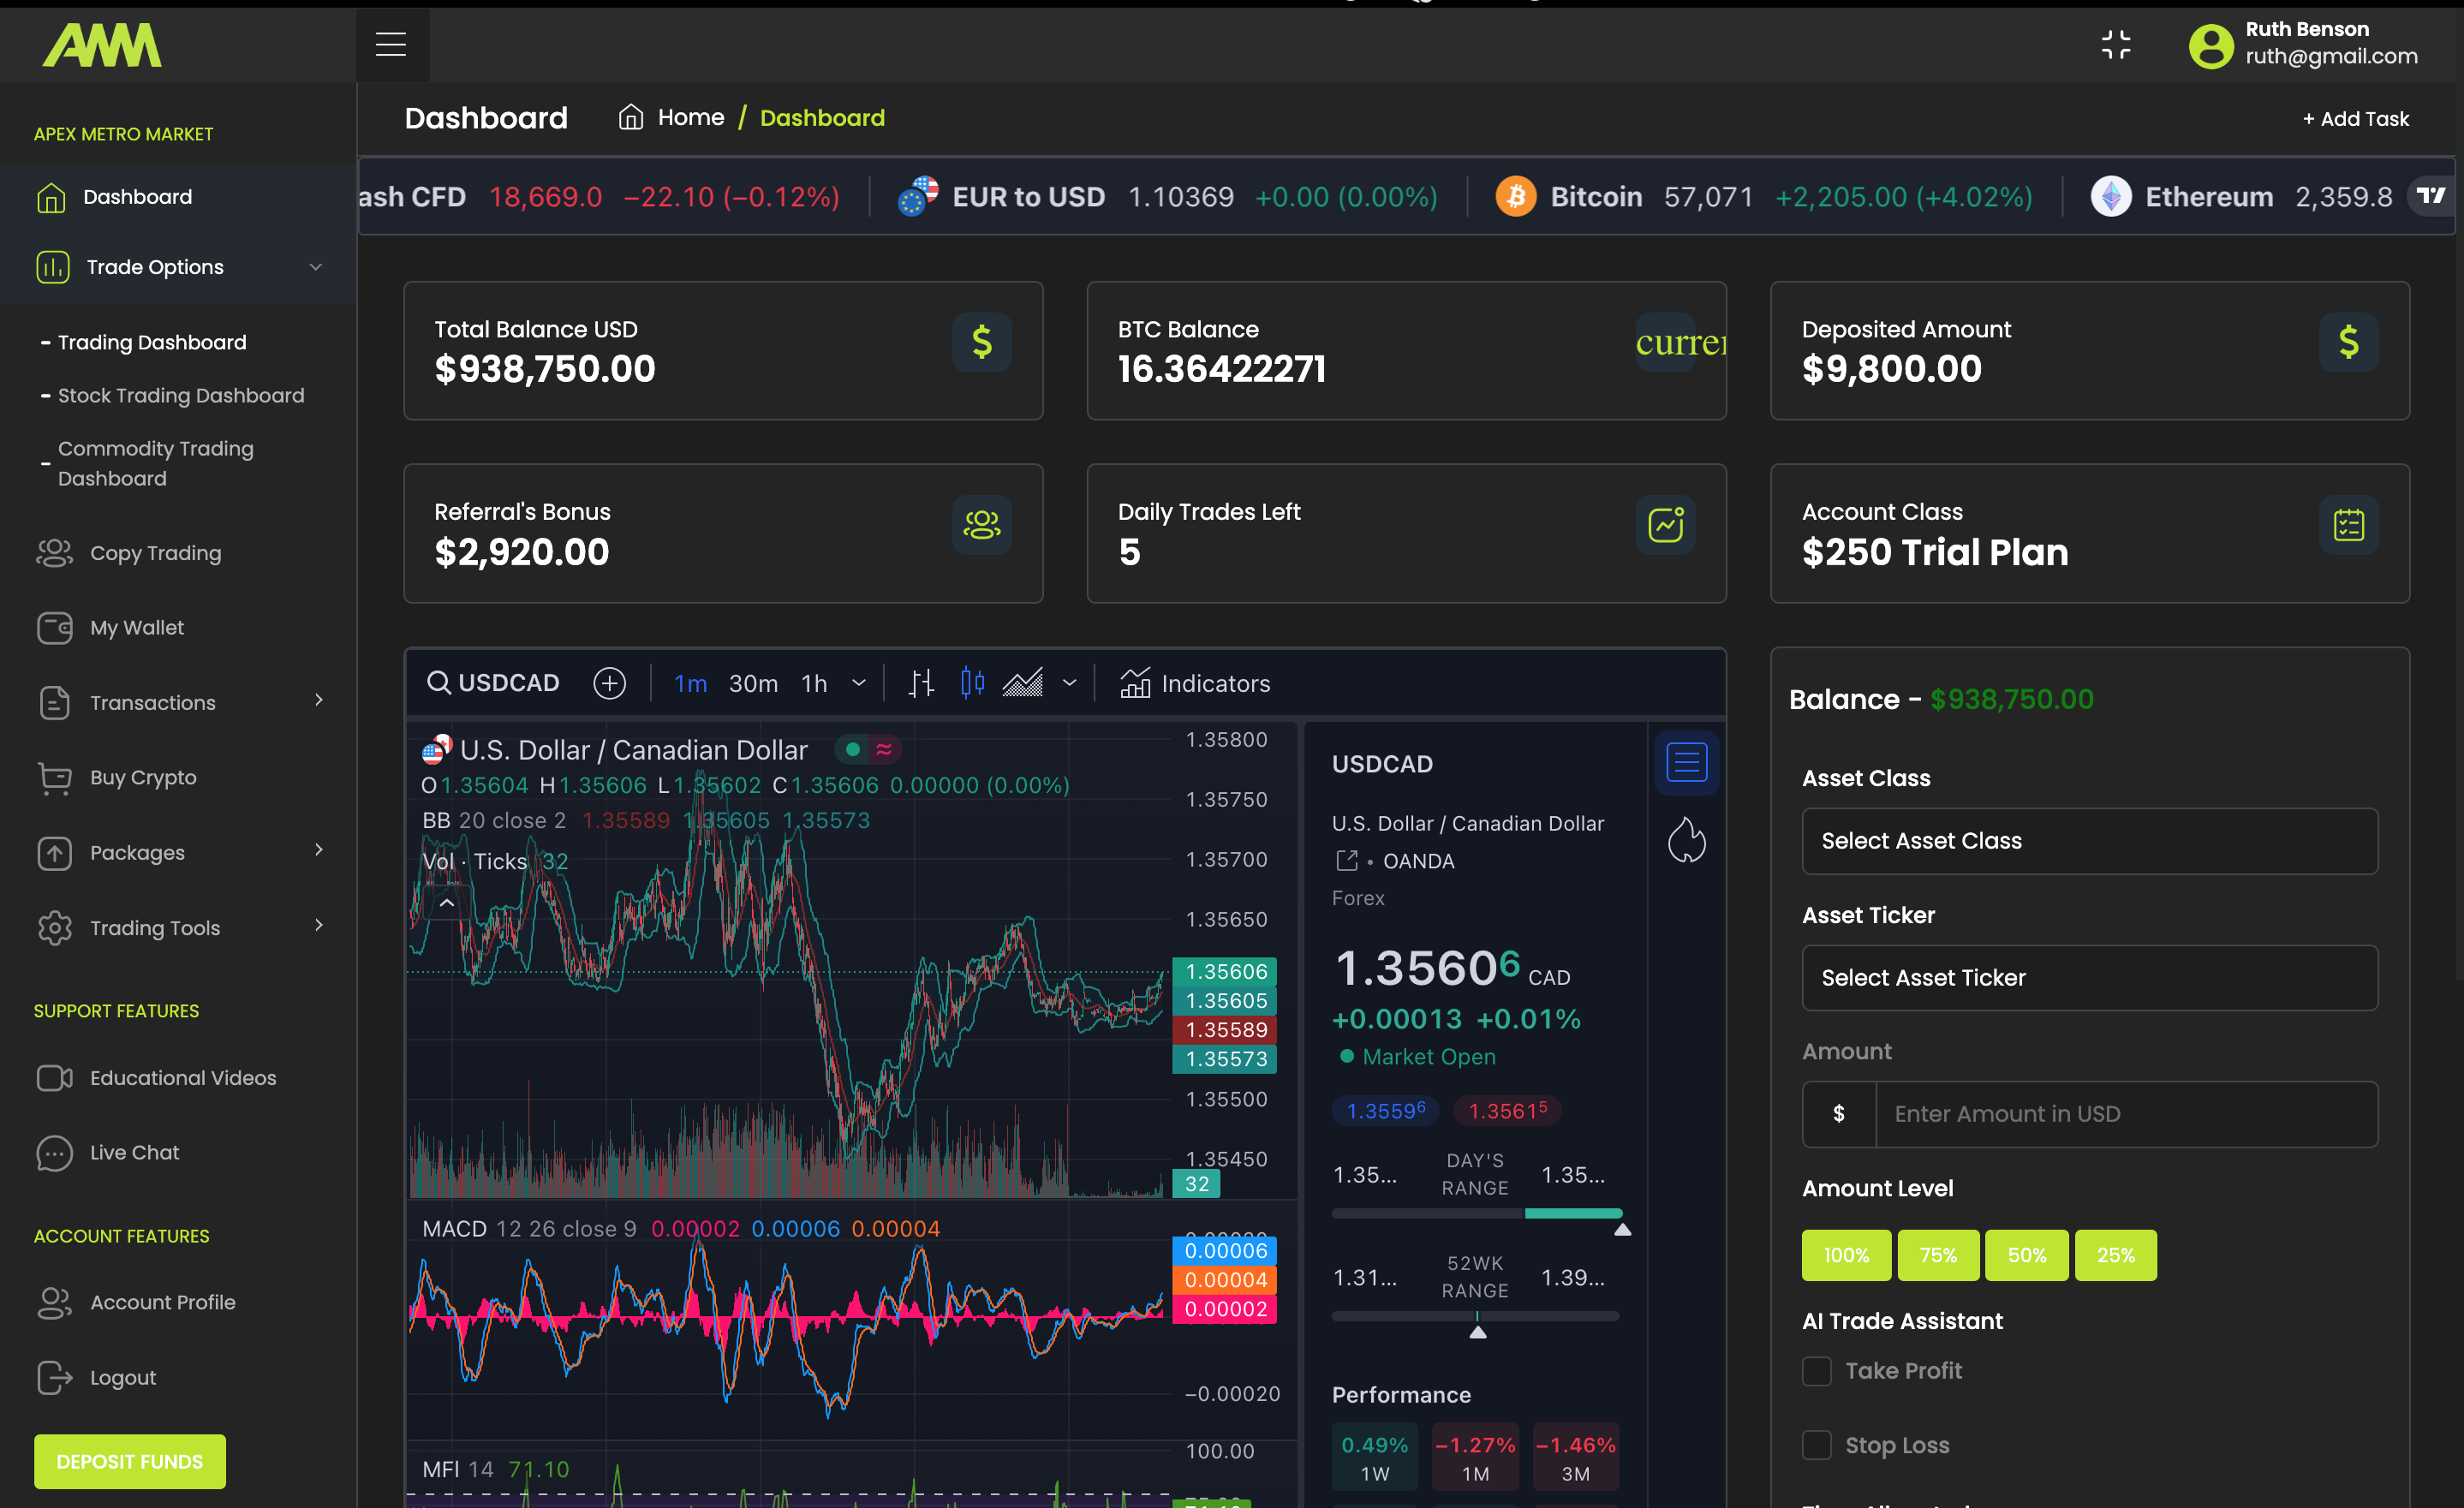Screen dimensions: 2464x1508
Task: Click the dollar icon on Deposited Amount card
Action: [2348, 342]
